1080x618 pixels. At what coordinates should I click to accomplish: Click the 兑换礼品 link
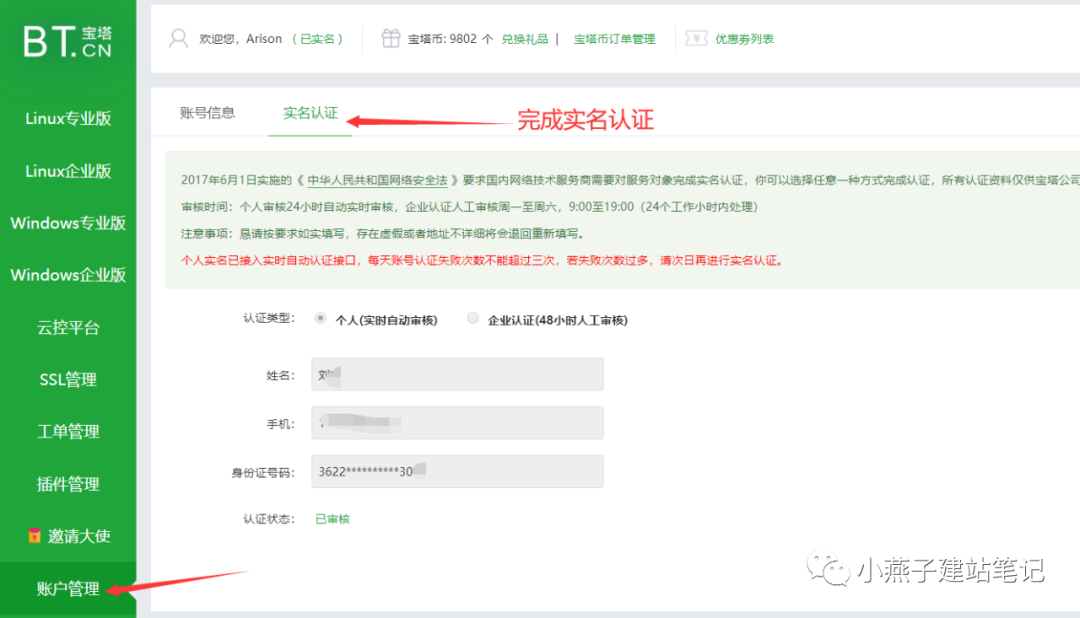click(524, 38)
